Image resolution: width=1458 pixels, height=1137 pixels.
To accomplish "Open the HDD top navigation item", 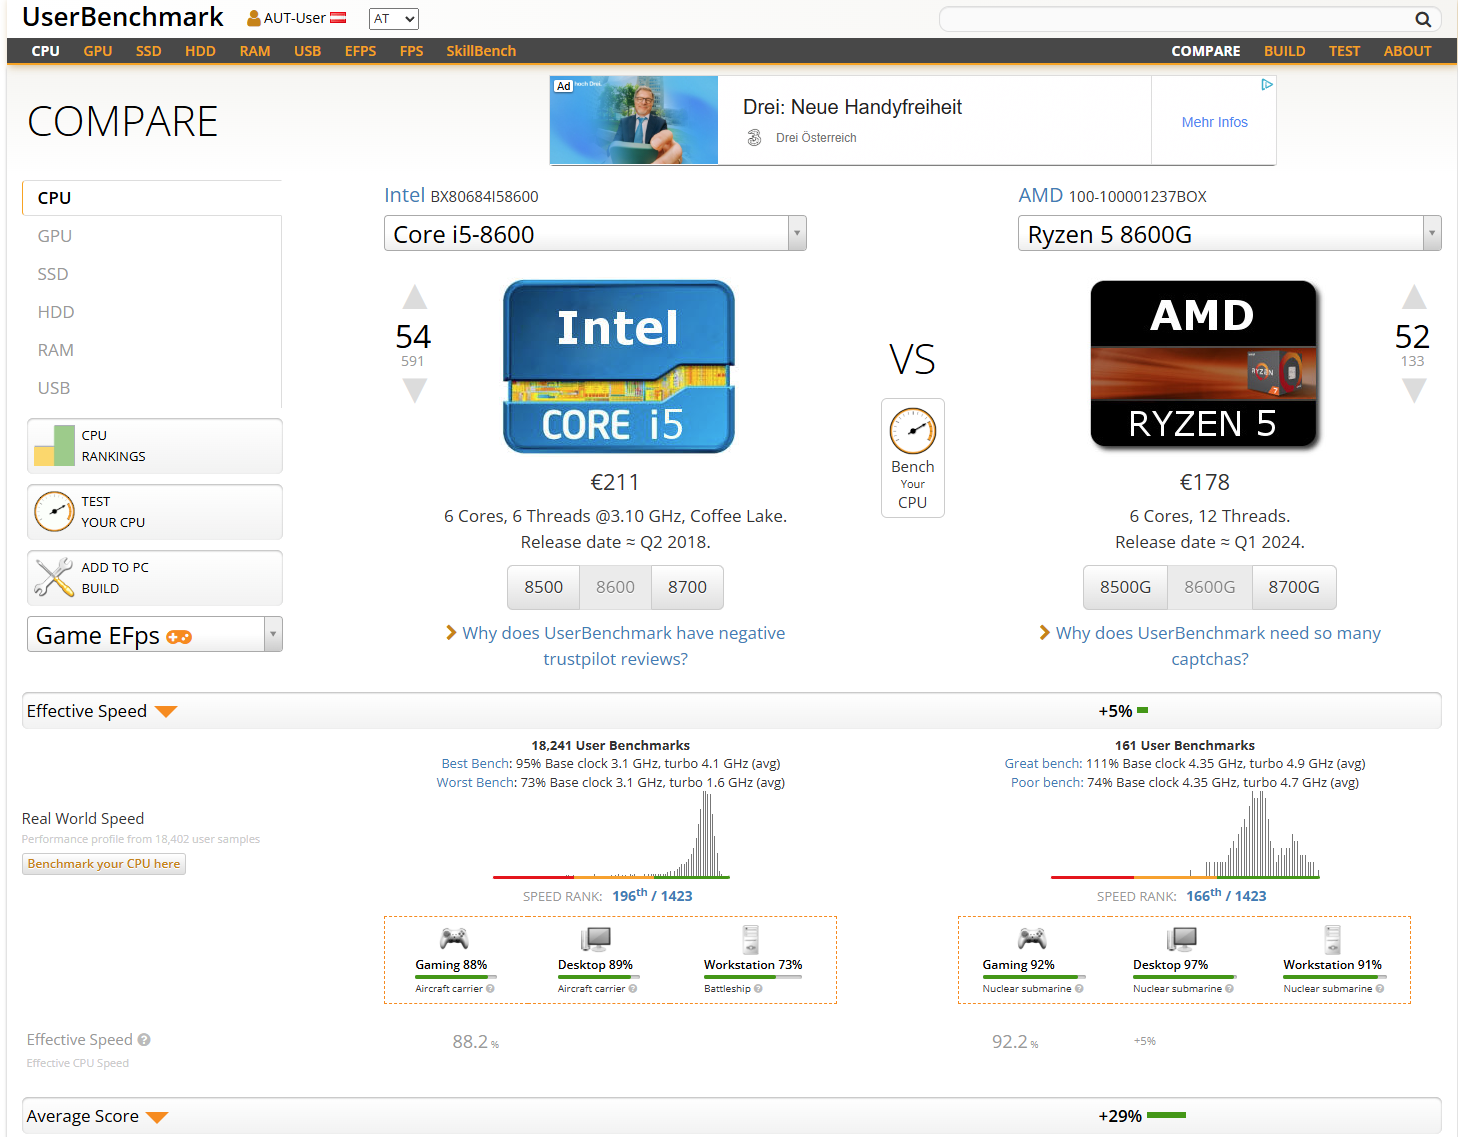I will (x=200, y=51).
